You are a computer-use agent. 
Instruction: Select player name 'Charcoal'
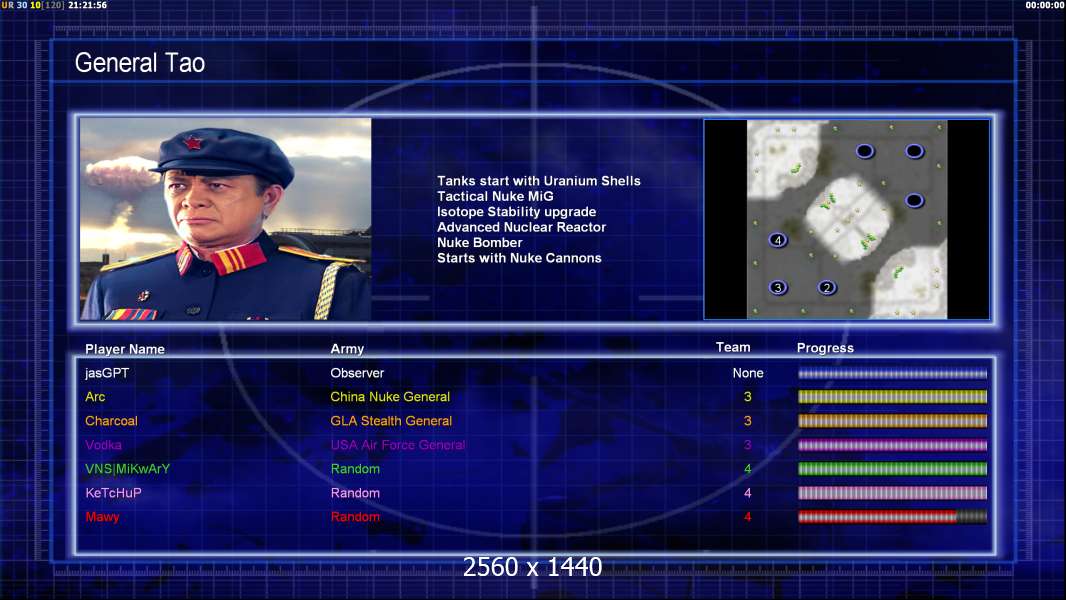(x=111, y=421)
